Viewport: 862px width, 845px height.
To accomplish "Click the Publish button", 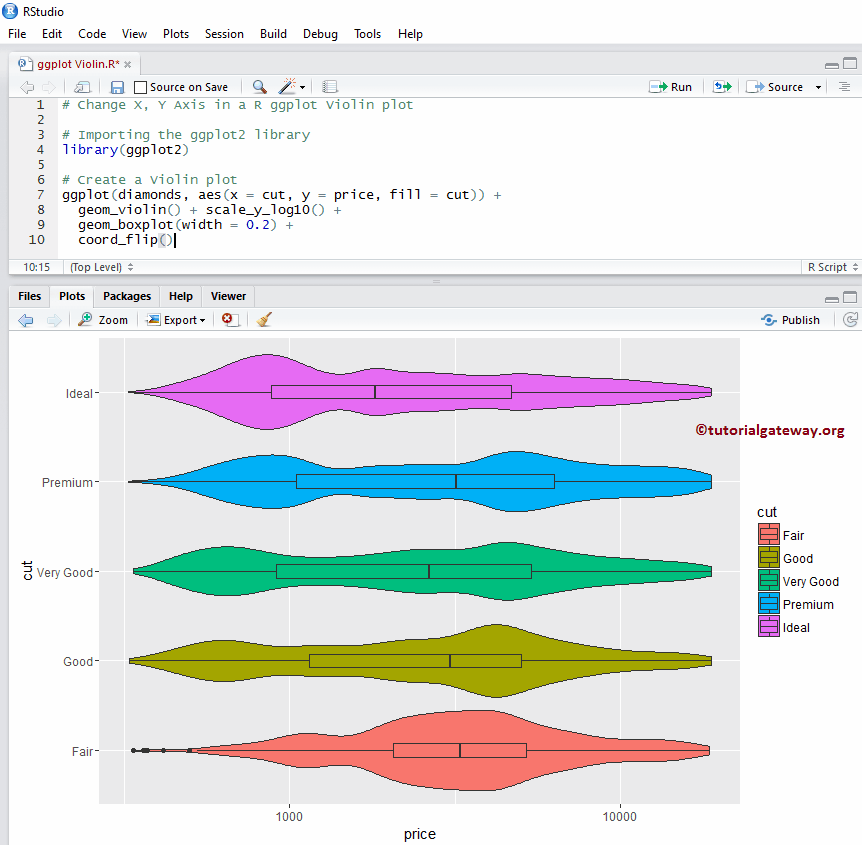I will click(x=790, y=320).
